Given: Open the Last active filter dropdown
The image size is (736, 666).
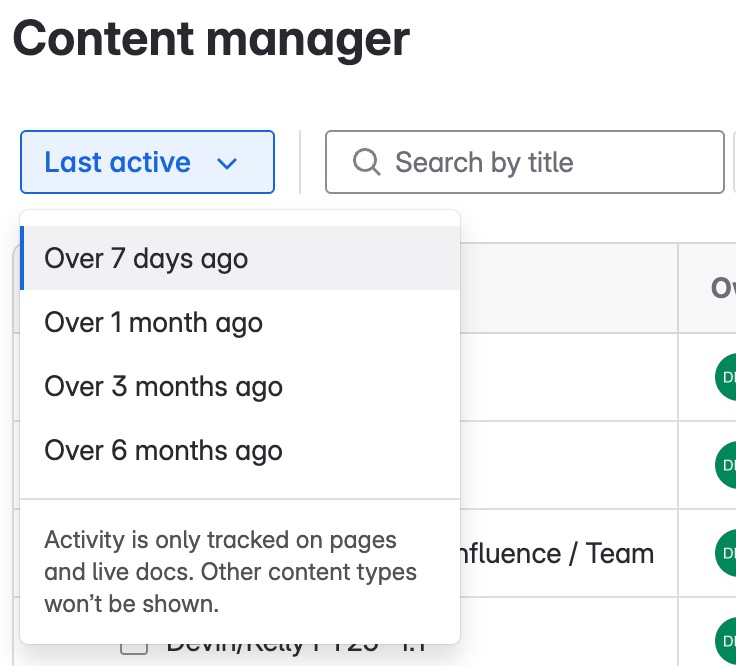Looking at the screenshot, I should 147,162.
